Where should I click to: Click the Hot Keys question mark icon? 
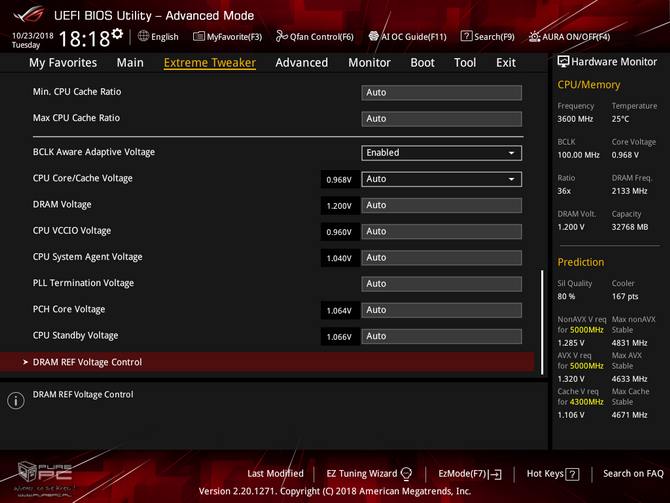coord(572,474)
